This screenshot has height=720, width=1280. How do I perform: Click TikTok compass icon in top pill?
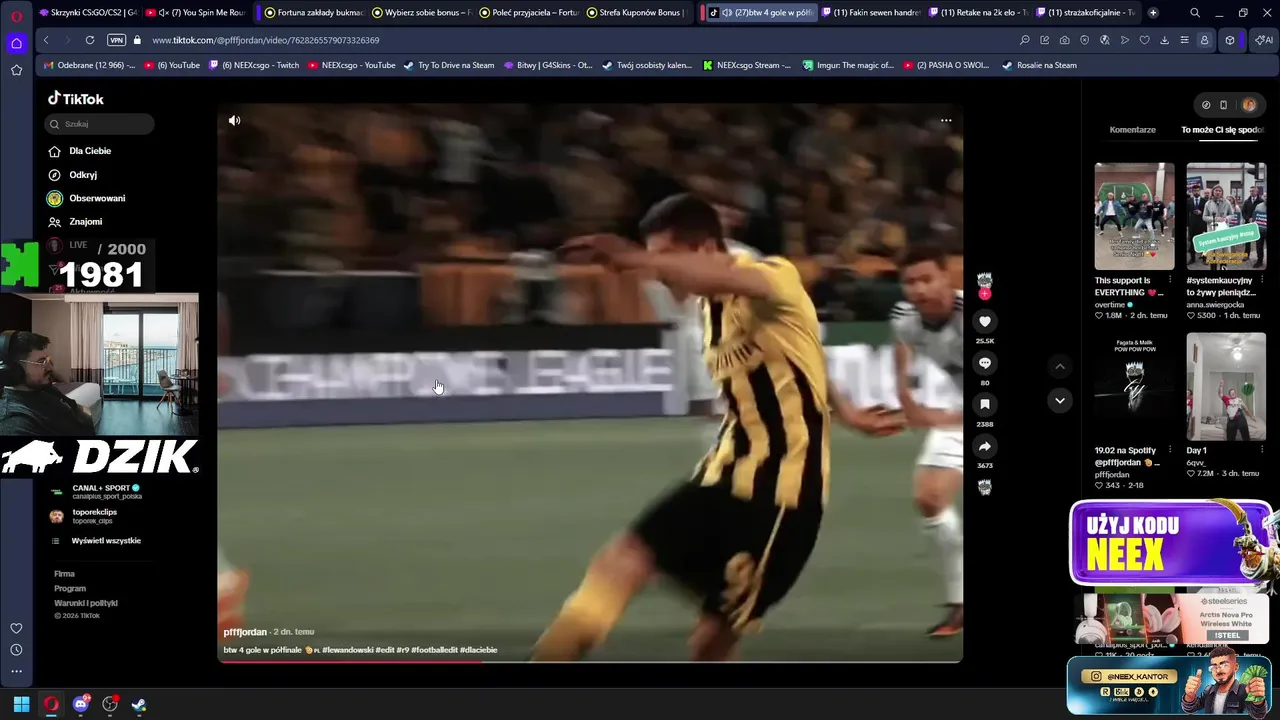tap(1206, 105)
